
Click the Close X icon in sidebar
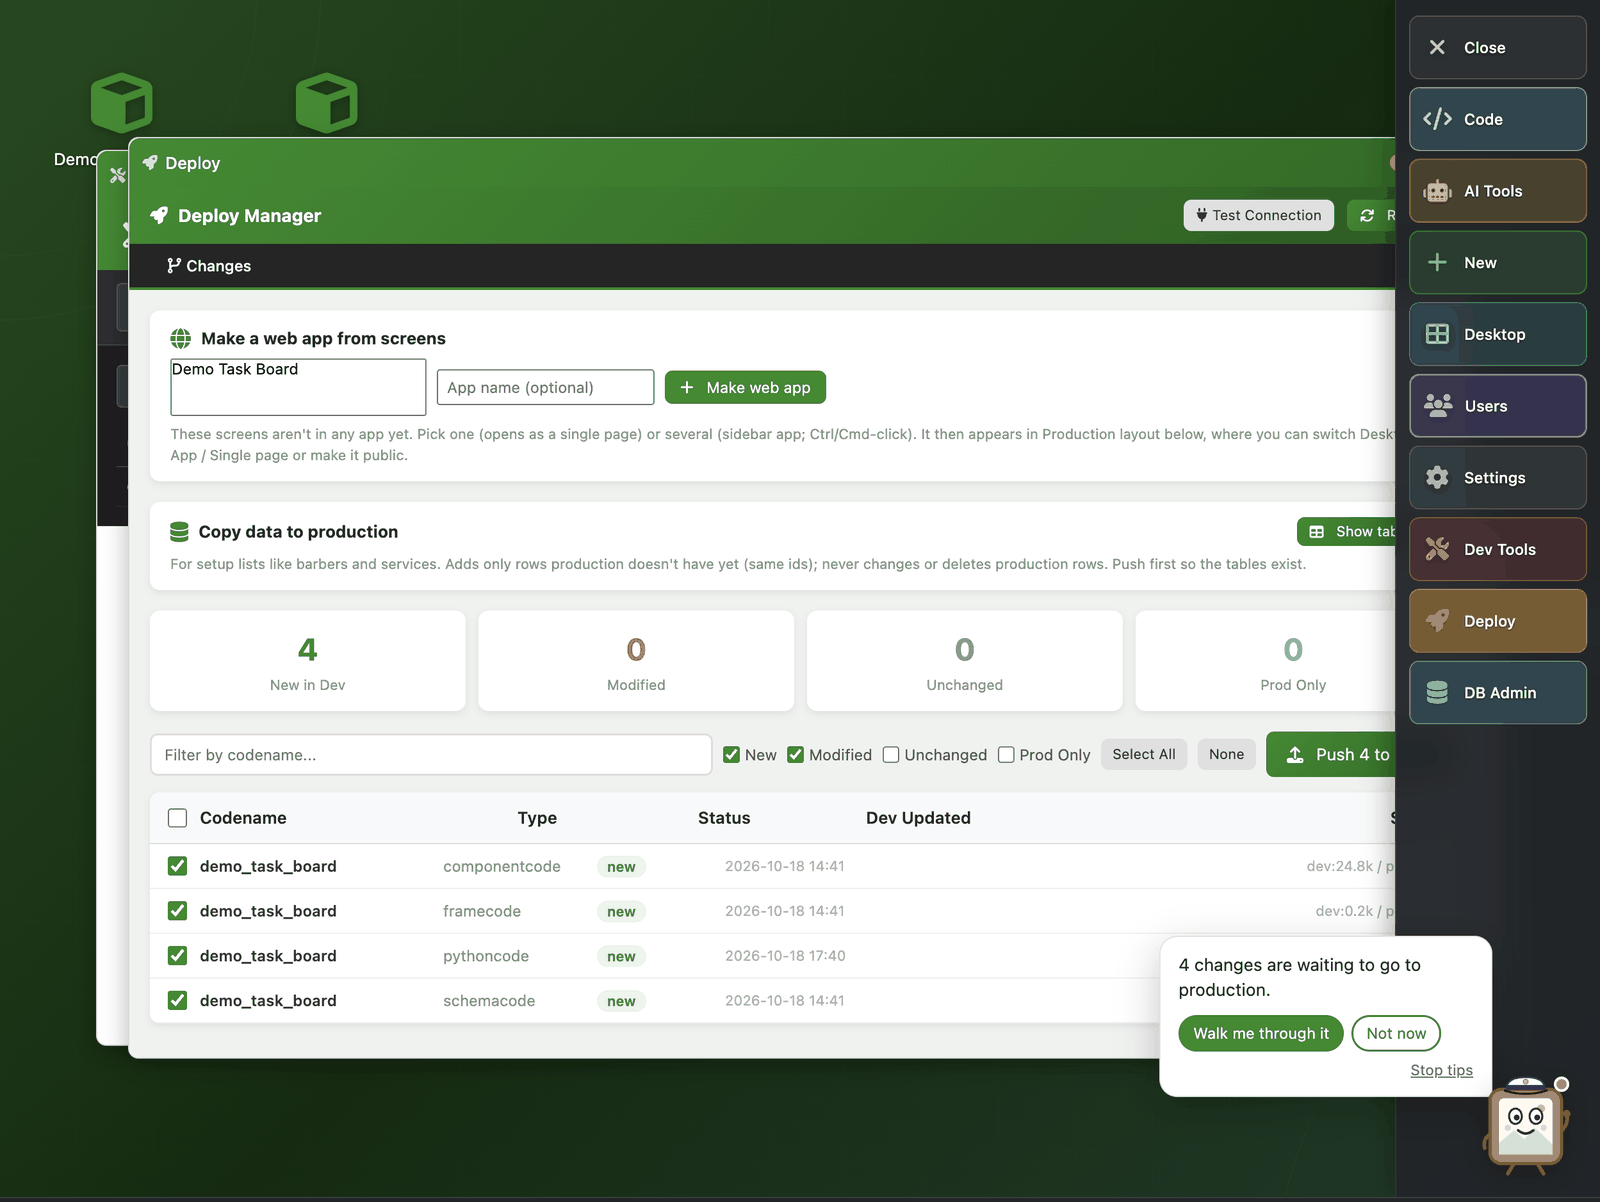coord(1437,47)
